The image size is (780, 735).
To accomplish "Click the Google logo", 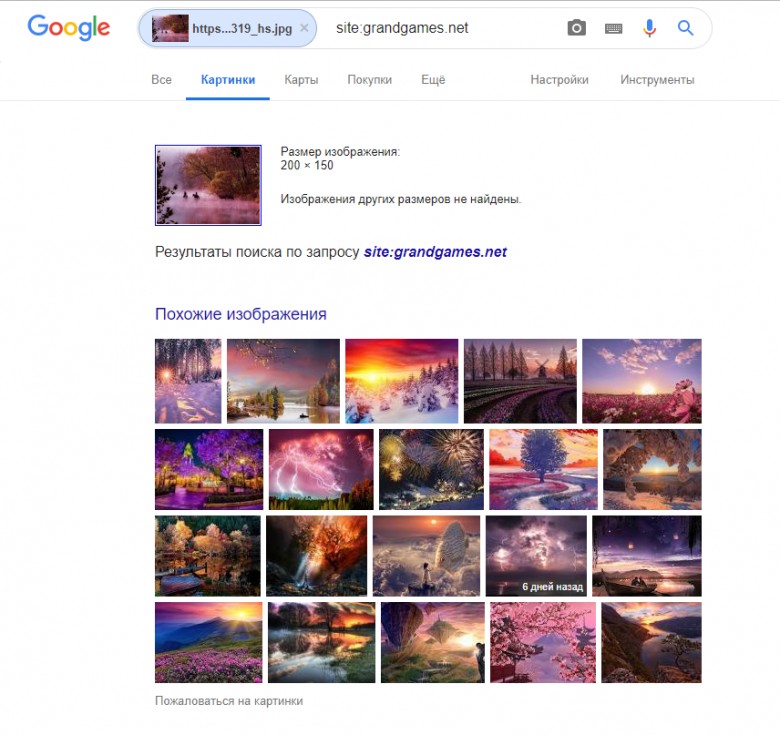I will pos(69,27).
